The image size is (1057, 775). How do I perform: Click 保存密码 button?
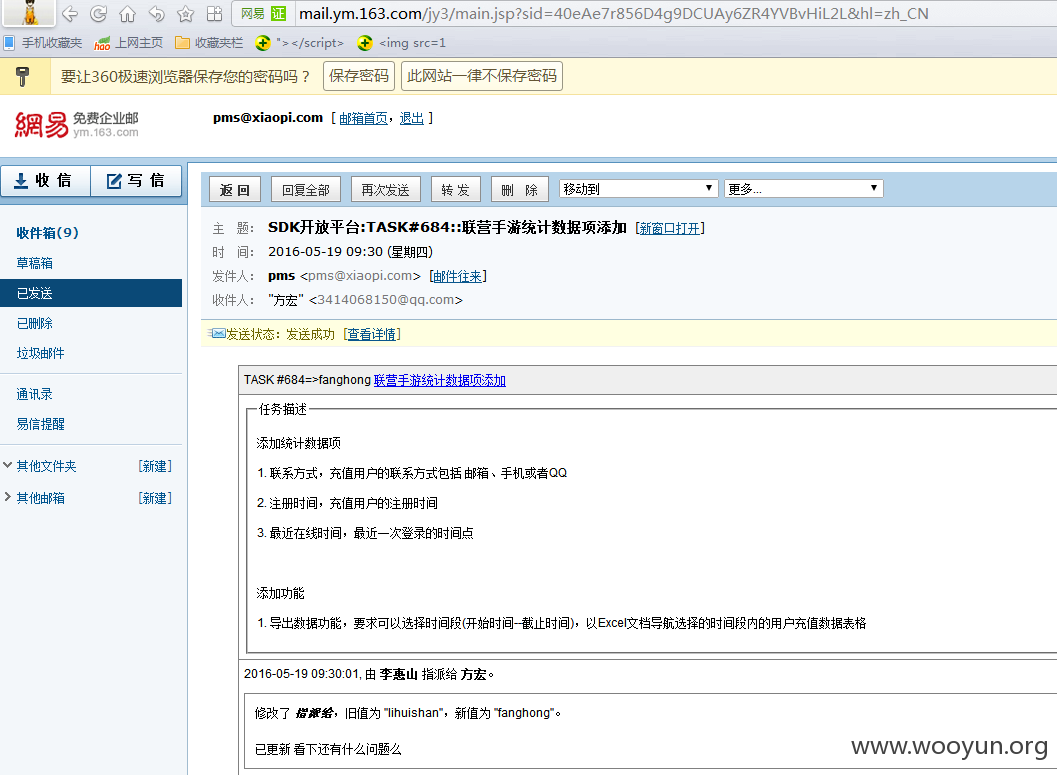359,75
